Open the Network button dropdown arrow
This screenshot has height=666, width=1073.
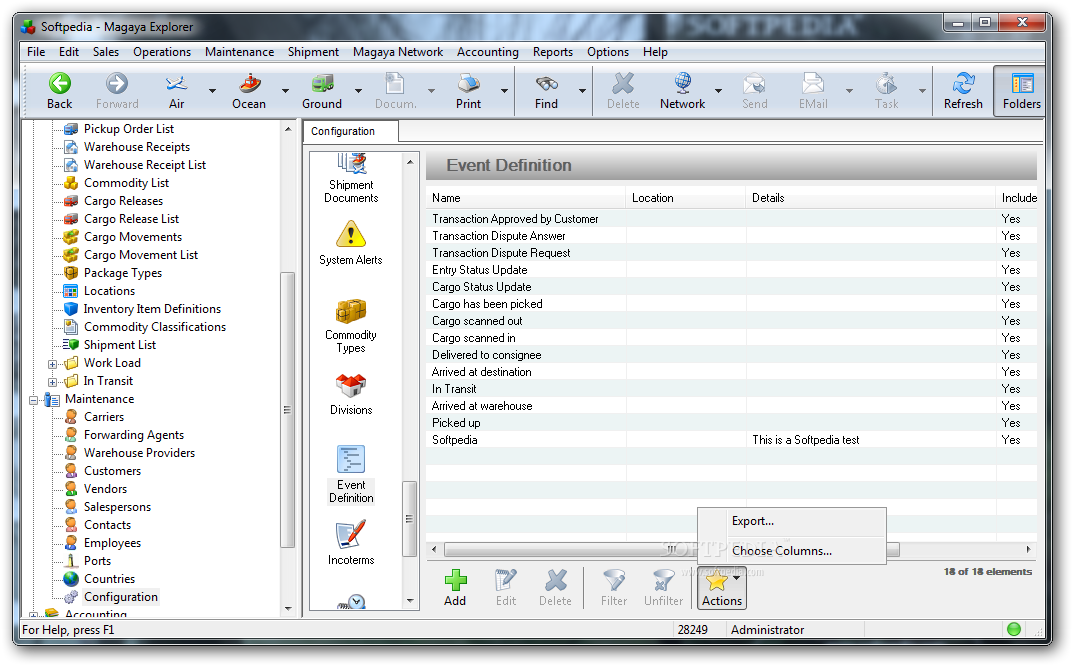pos(719,90)
